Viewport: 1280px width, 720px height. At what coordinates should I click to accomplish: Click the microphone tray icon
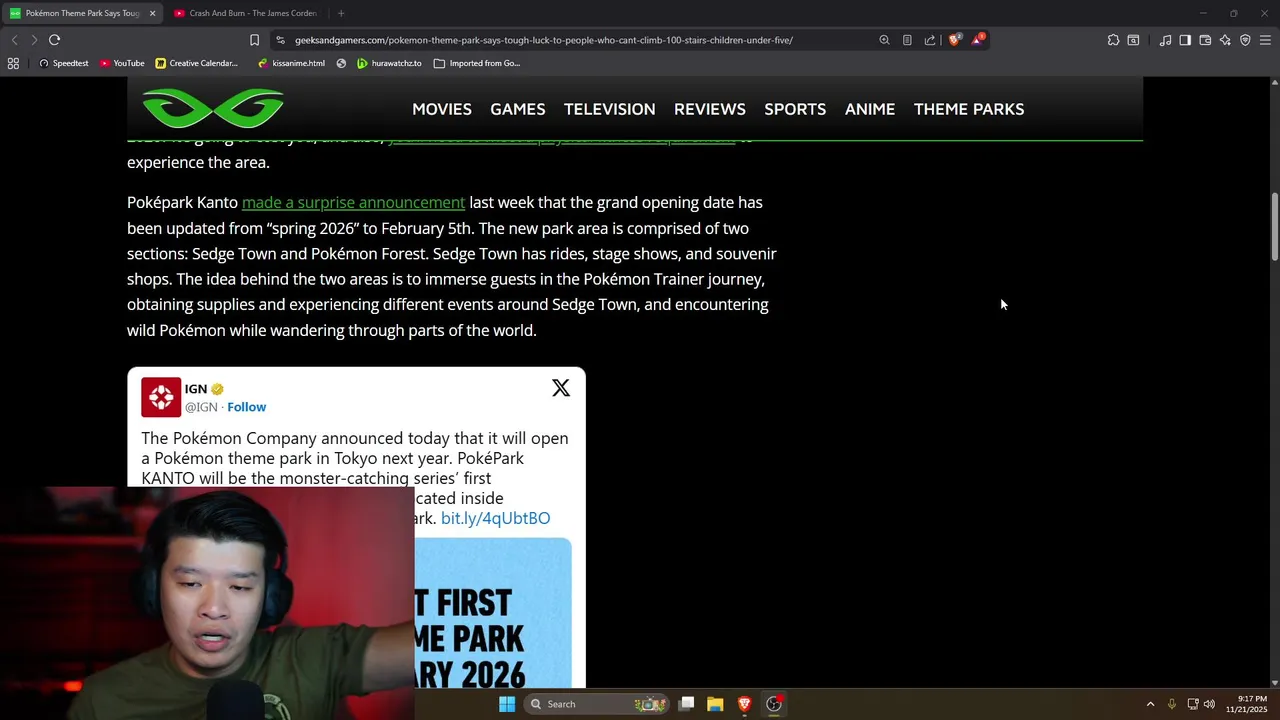click(1172, 704)
